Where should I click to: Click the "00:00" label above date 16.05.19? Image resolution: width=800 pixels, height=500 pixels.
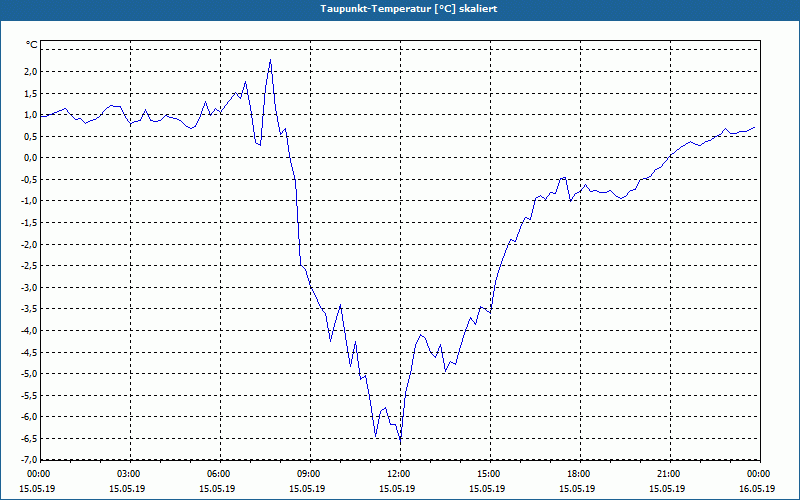click(759, 474)
